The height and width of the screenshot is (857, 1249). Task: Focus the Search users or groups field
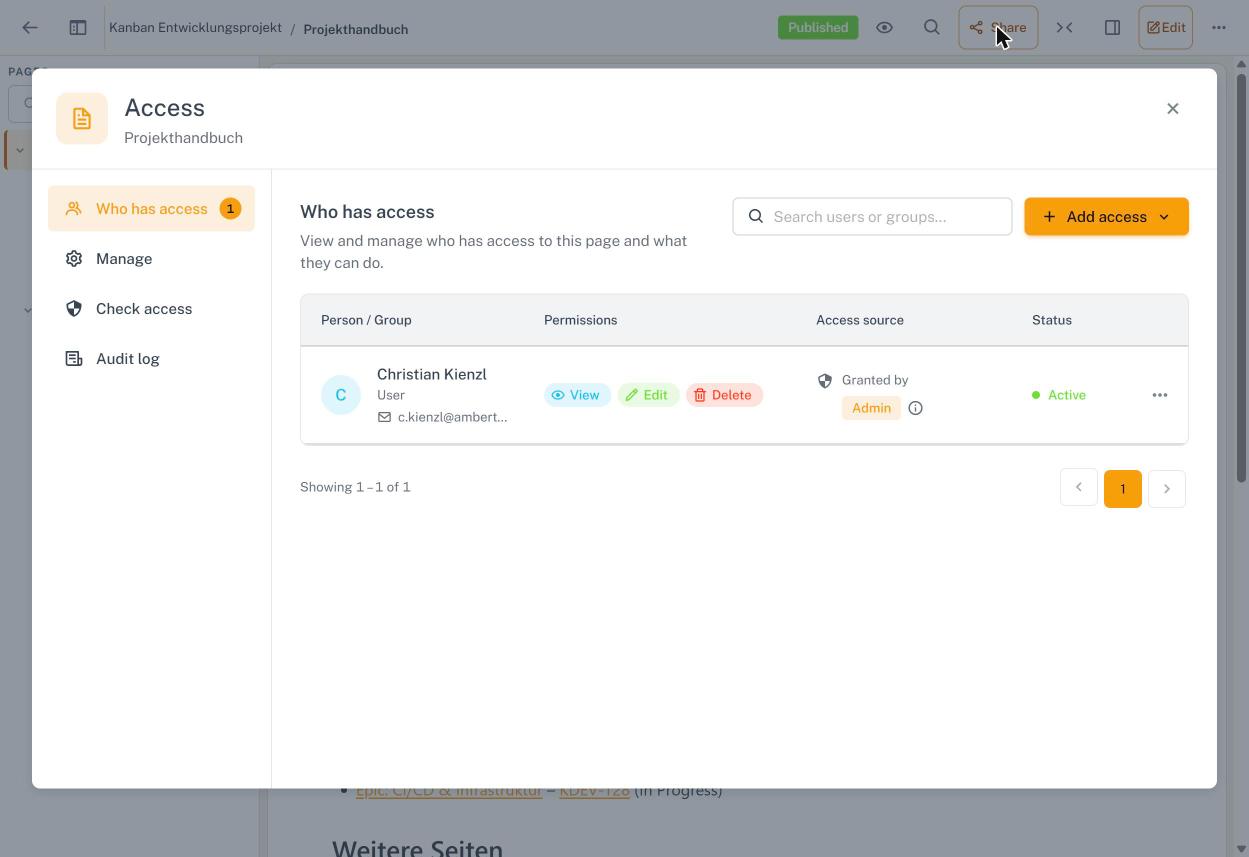pyautogui.click(x=872, y=217)
